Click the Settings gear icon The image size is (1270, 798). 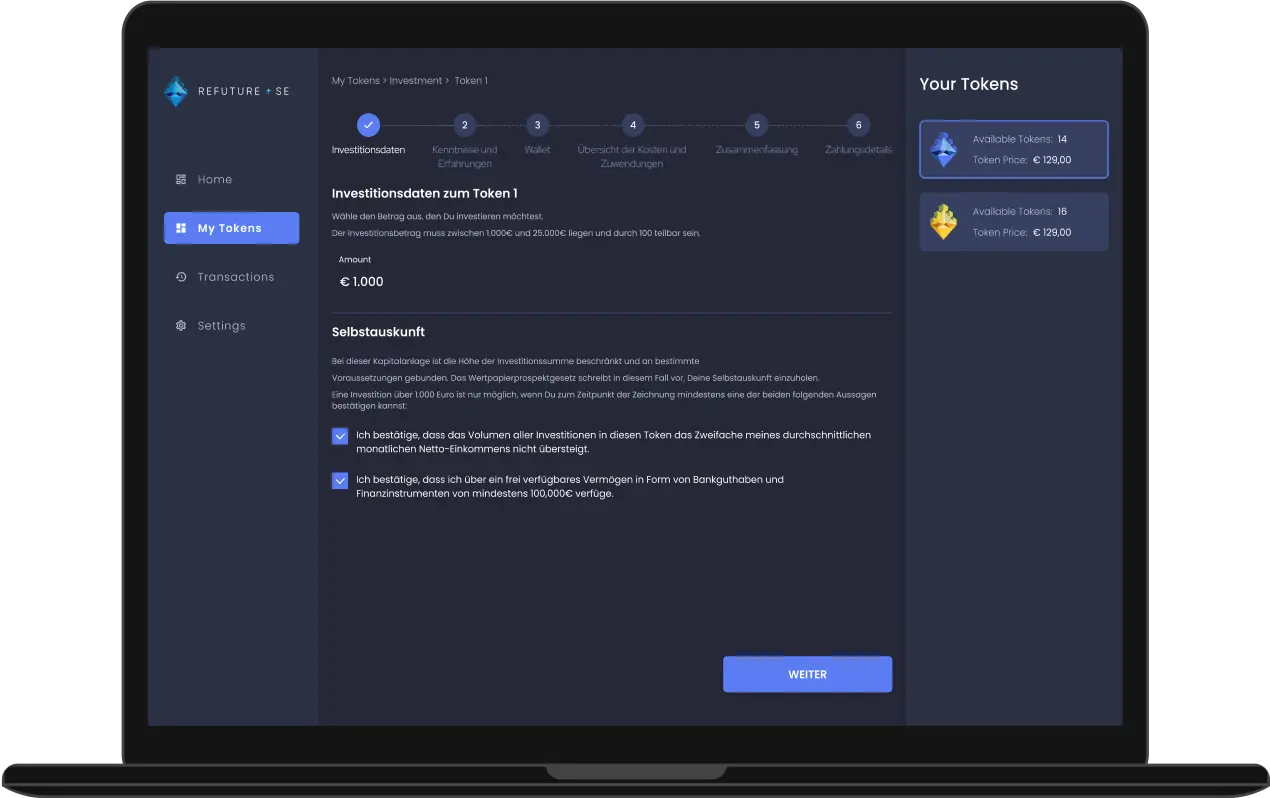181,326
